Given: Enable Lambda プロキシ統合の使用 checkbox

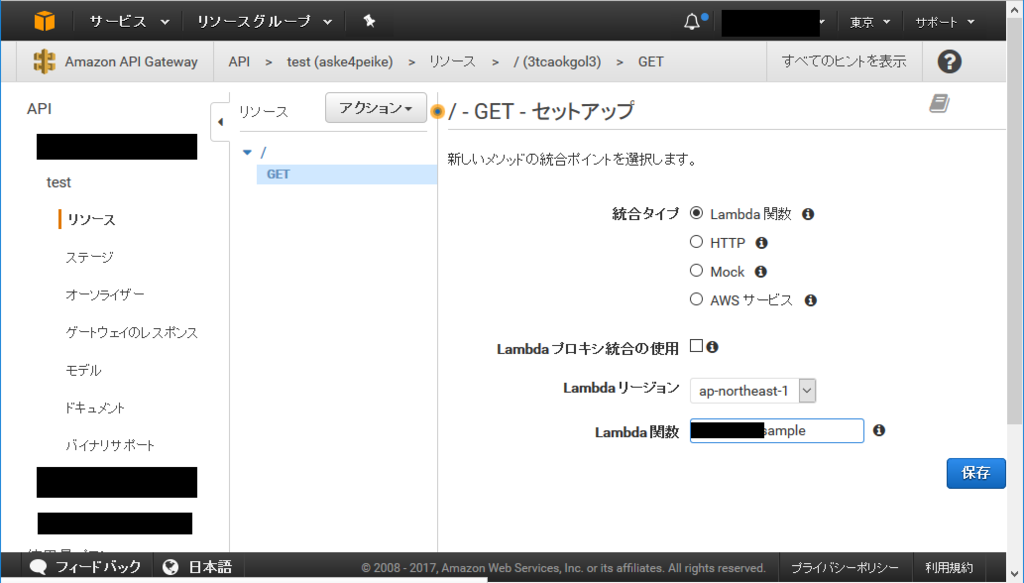Looking at the screenshot, I should 696,345.
